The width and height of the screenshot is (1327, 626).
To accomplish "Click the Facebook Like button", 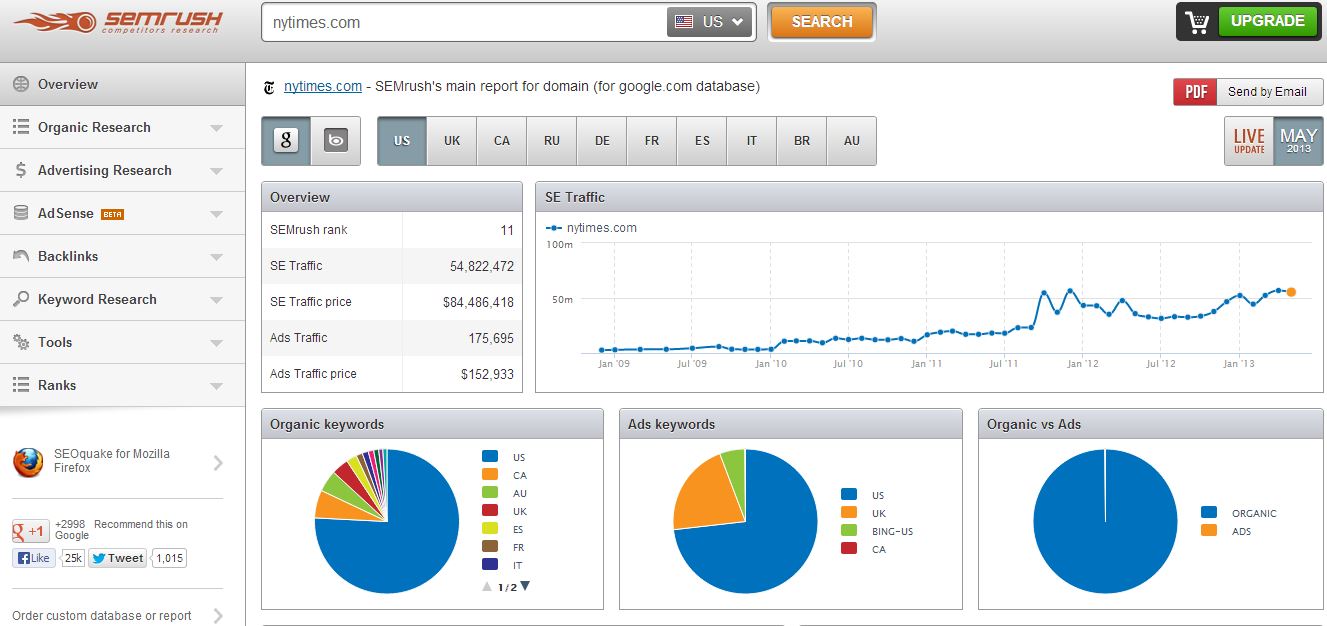I will [x=34, y=558].
